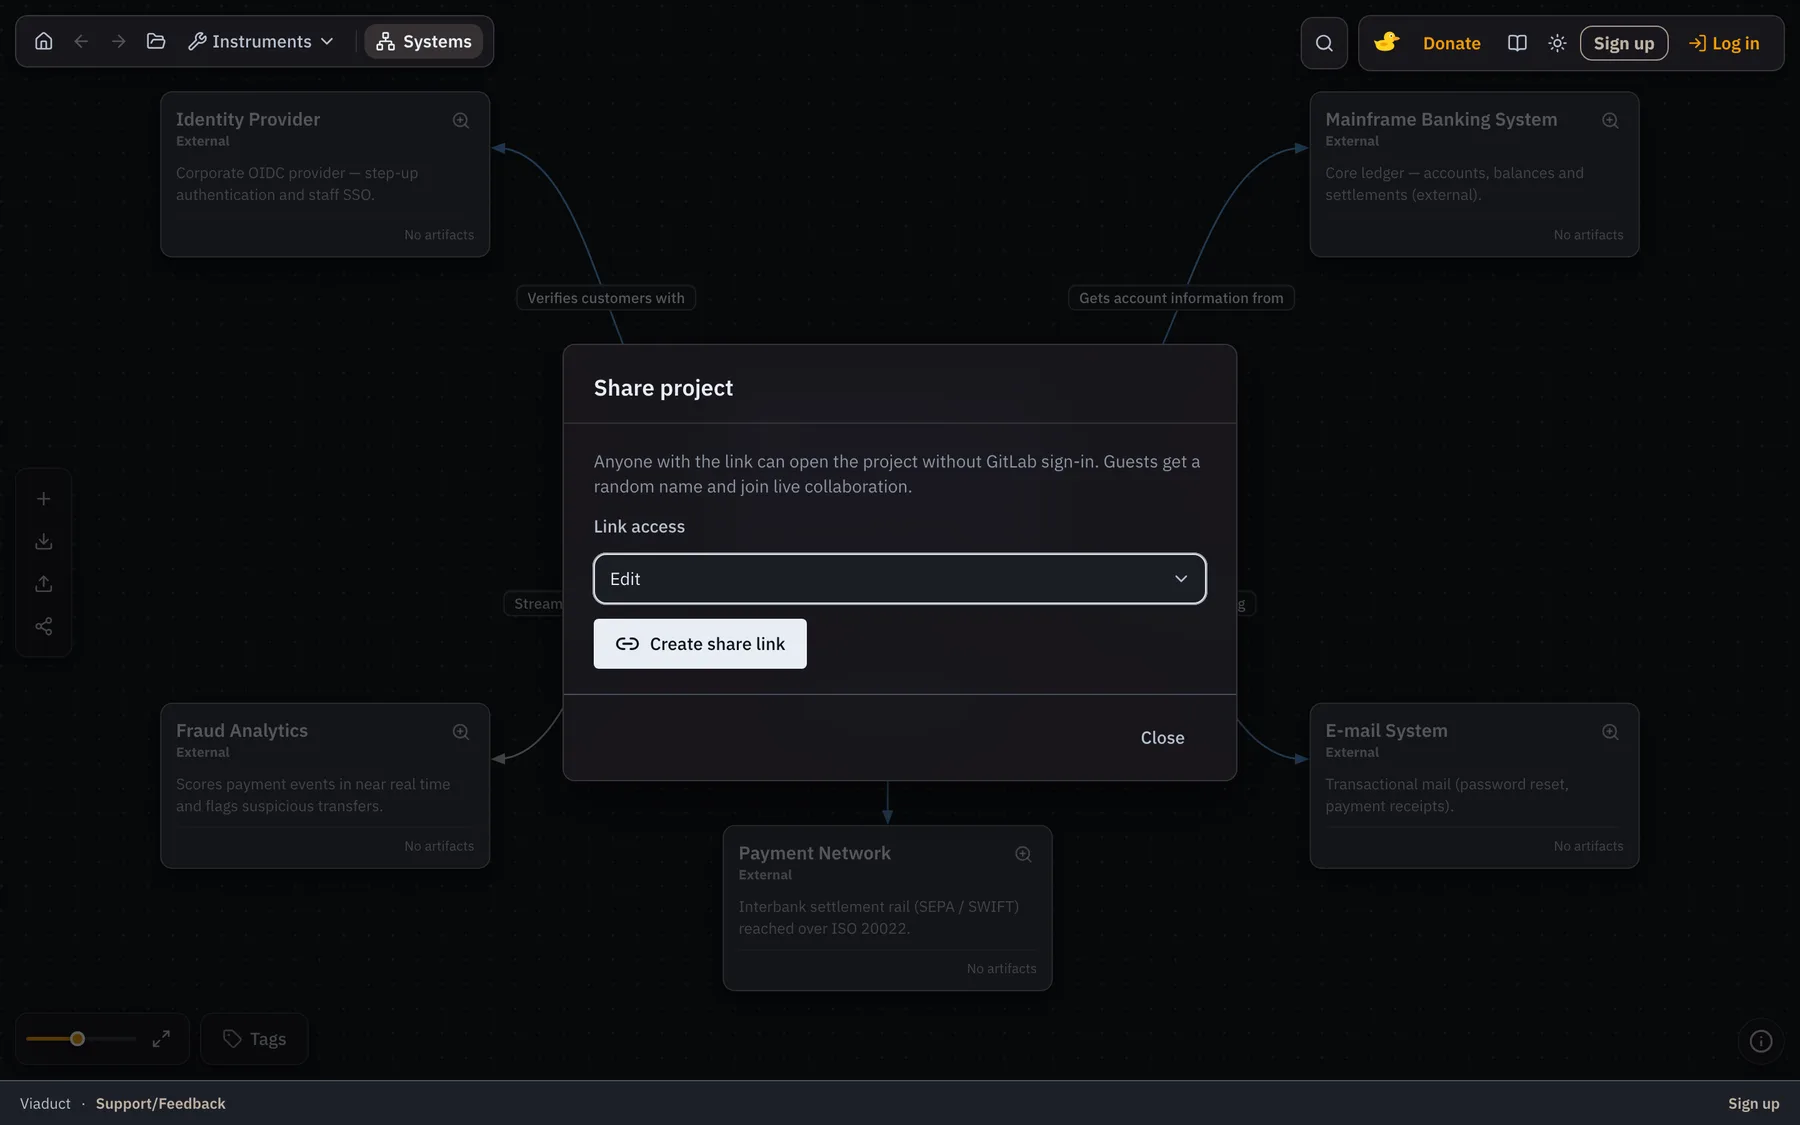Click the upload/export icon in left toolbar

pos(43,584)
